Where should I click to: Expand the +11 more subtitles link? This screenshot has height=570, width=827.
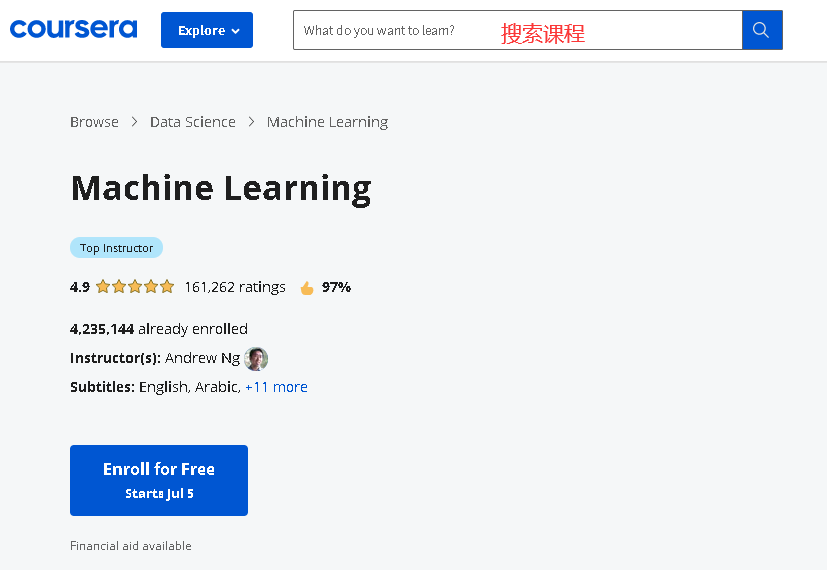point(276,387)
